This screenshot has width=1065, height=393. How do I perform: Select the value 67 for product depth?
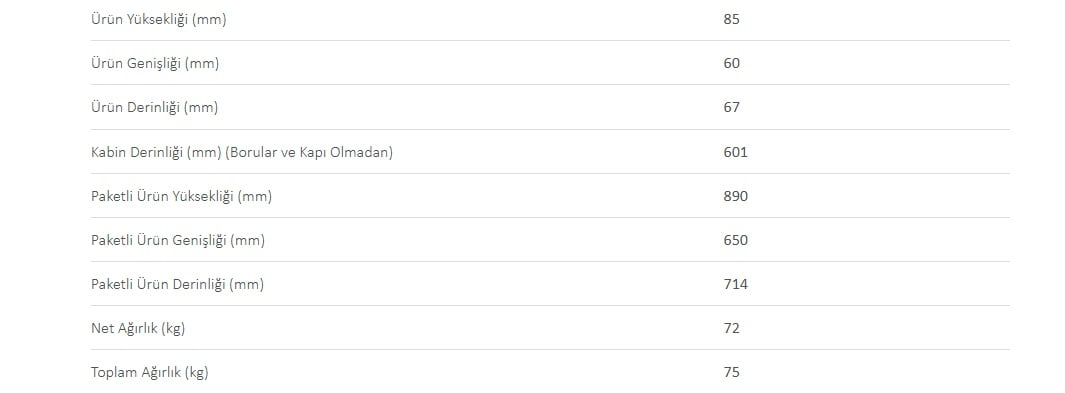[732, 107]
